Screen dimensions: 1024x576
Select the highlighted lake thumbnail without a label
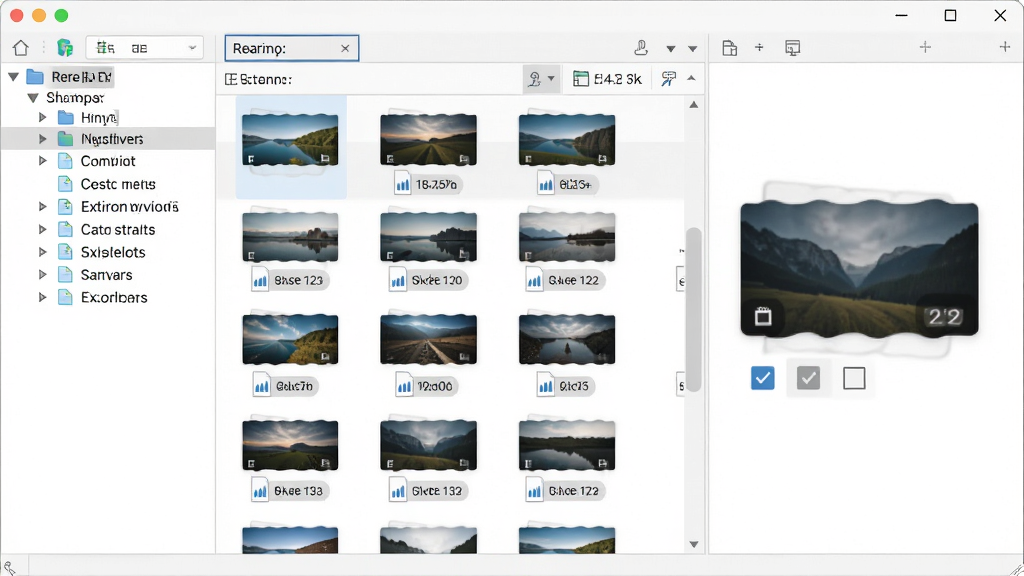pos(291,140)
